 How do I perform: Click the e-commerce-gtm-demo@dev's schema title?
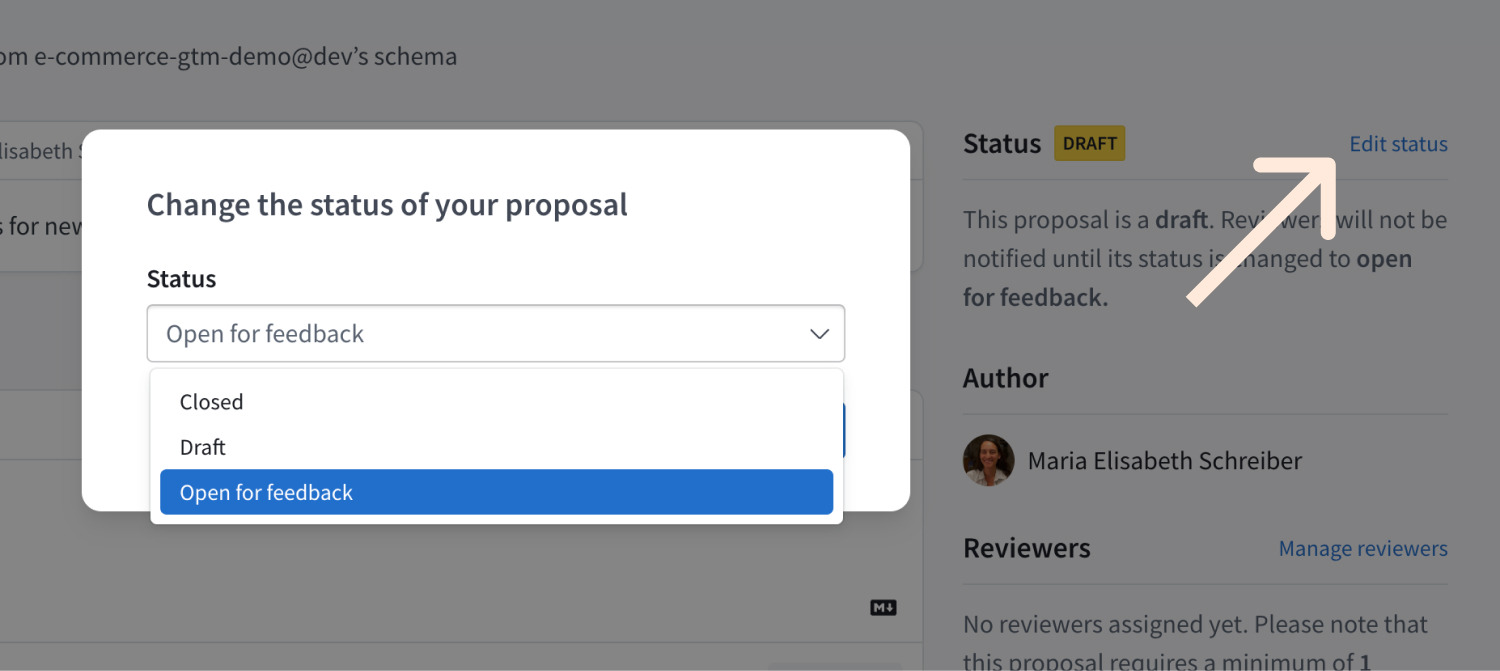tap(230, 56)
